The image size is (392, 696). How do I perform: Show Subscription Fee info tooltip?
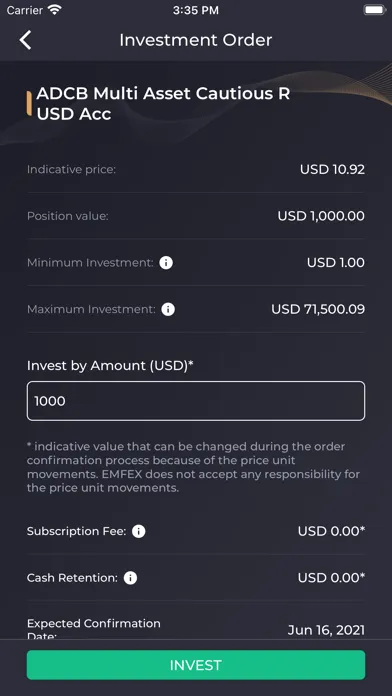click(x=139, y=531)
